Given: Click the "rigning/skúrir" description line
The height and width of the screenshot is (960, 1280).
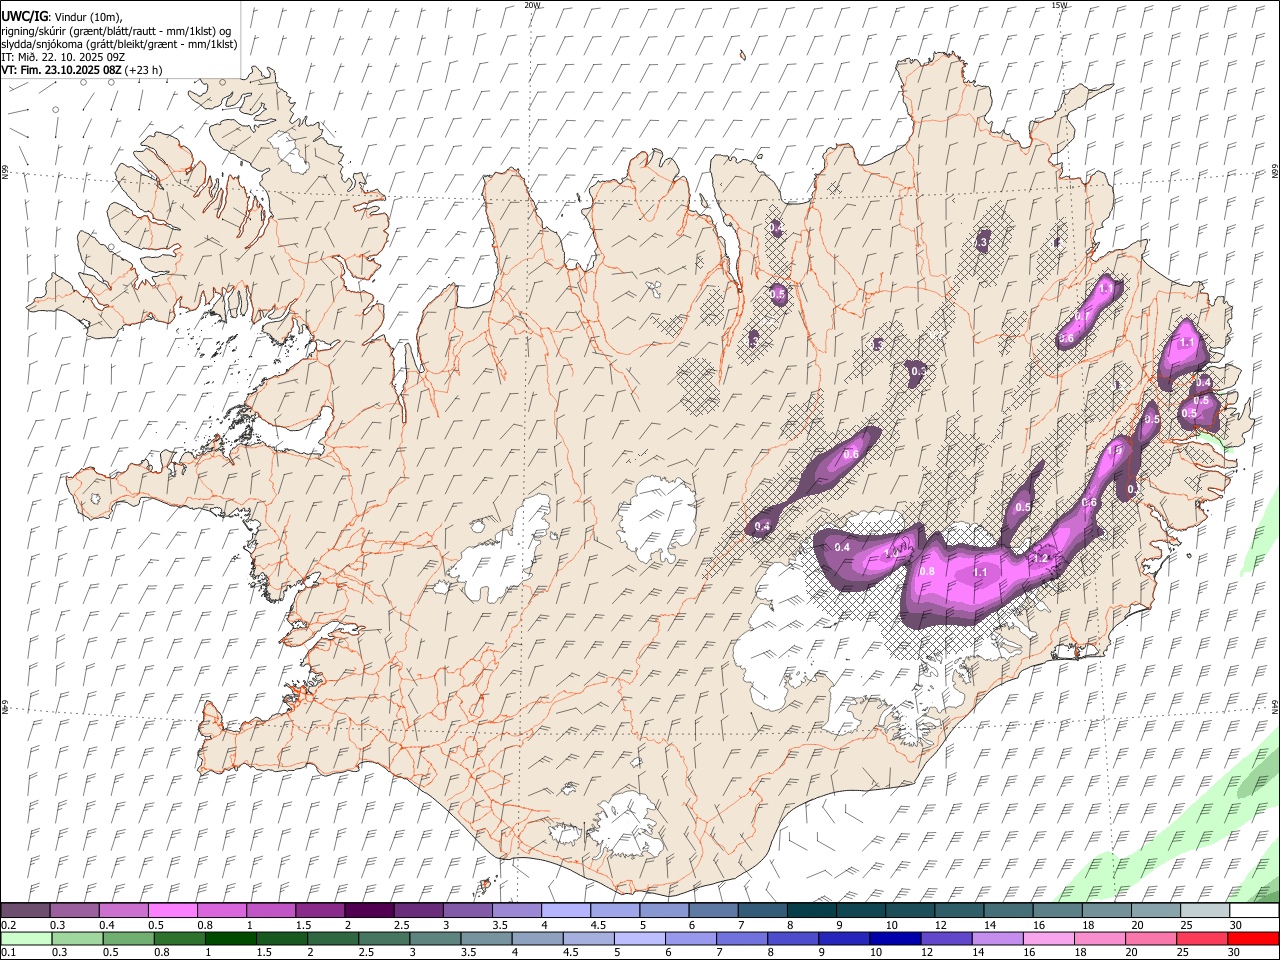Looking at the screenshot, I should [x=117, y=30].
